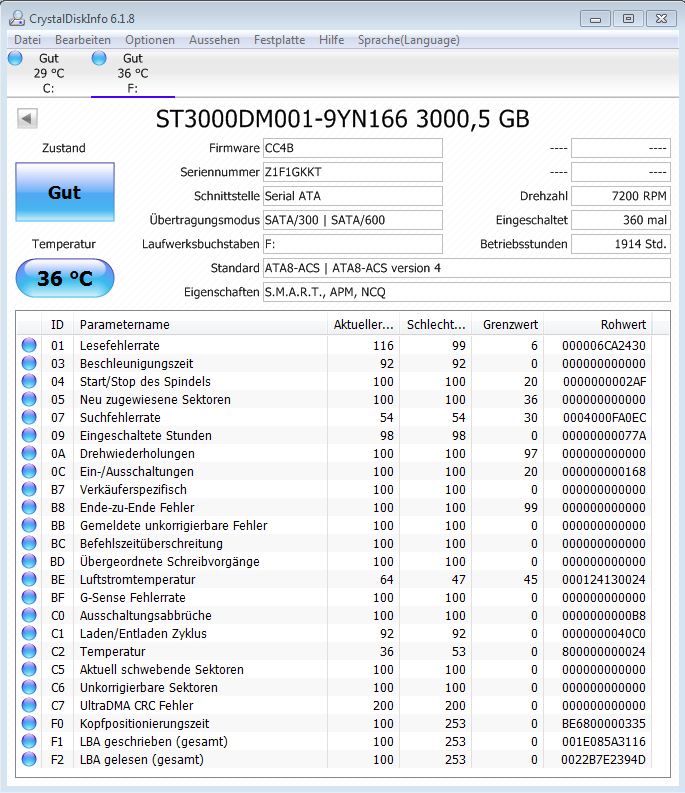Click status icon of UltraDMA CRC Fehler row
Viewport: 685px width, 793px height.
[x=29, y=705]
